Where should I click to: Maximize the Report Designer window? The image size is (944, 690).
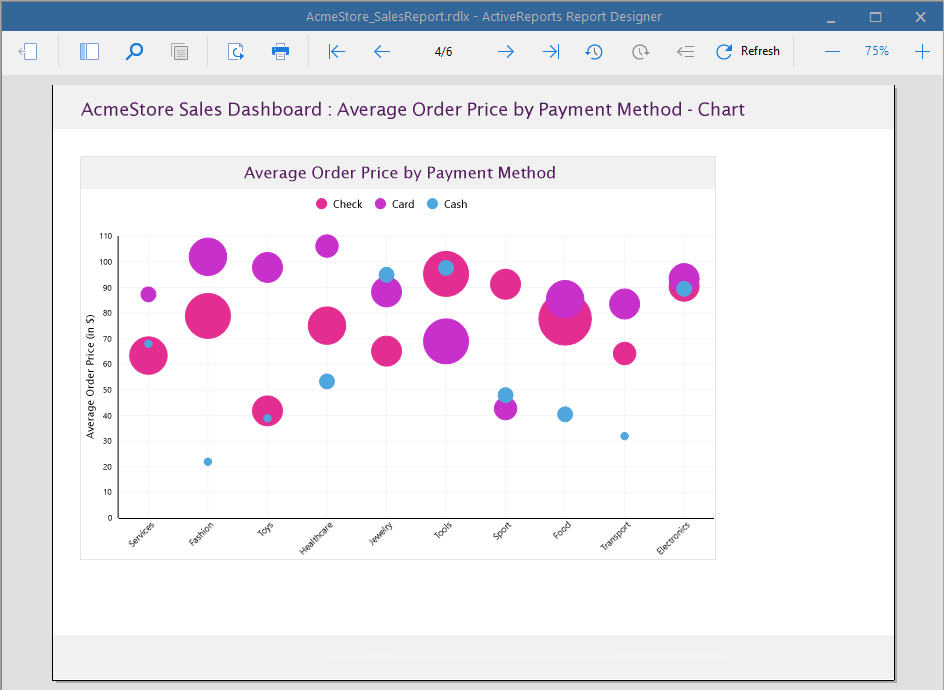point(876,17)
